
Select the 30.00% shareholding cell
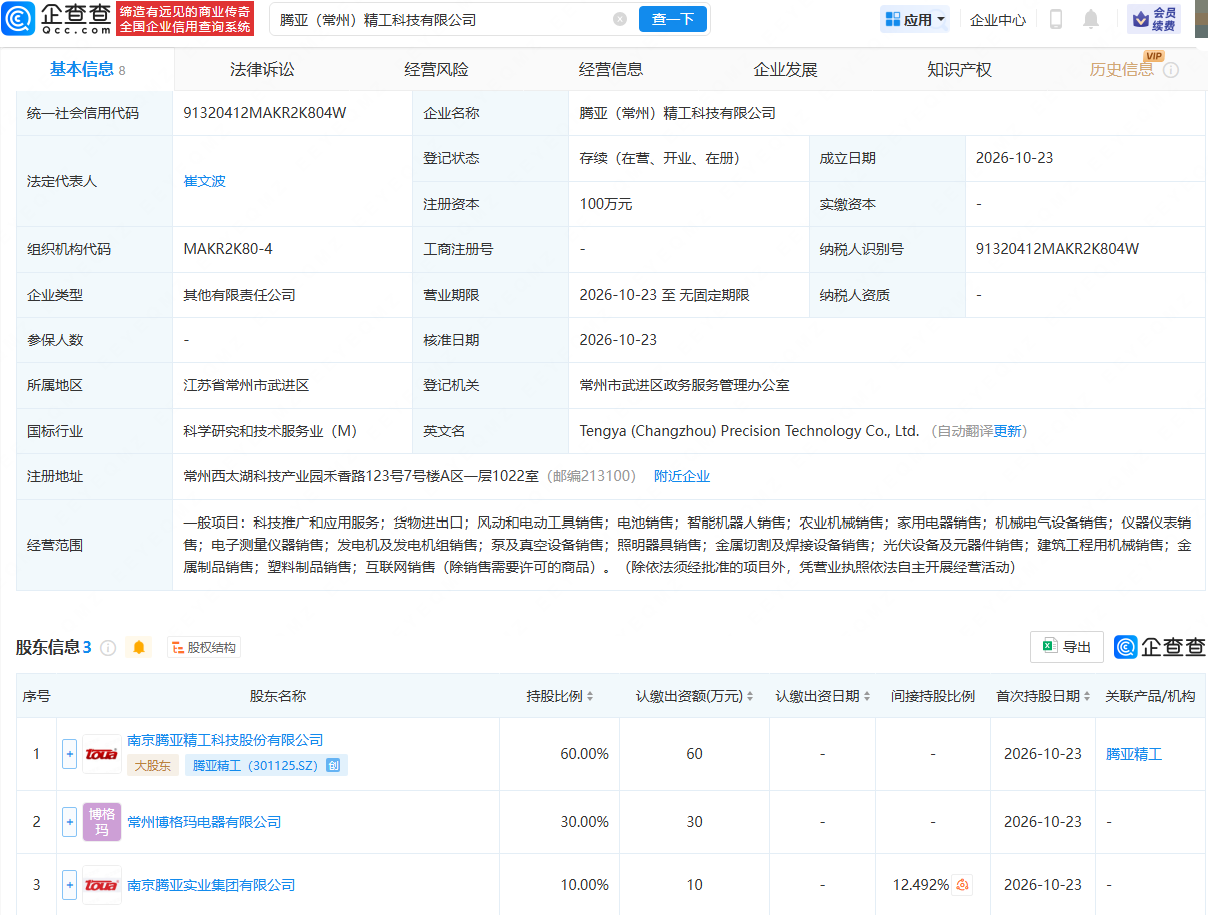(584, 822)
